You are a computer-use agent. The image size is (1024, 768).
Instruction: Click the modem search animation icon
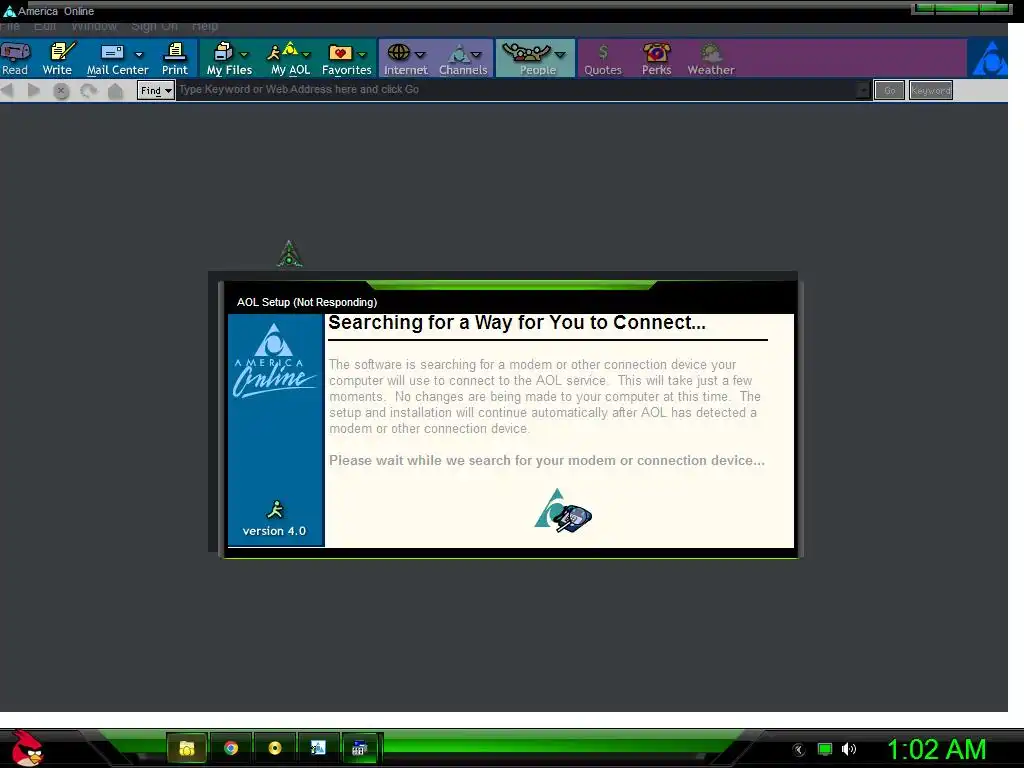click(x=563, y=511)
